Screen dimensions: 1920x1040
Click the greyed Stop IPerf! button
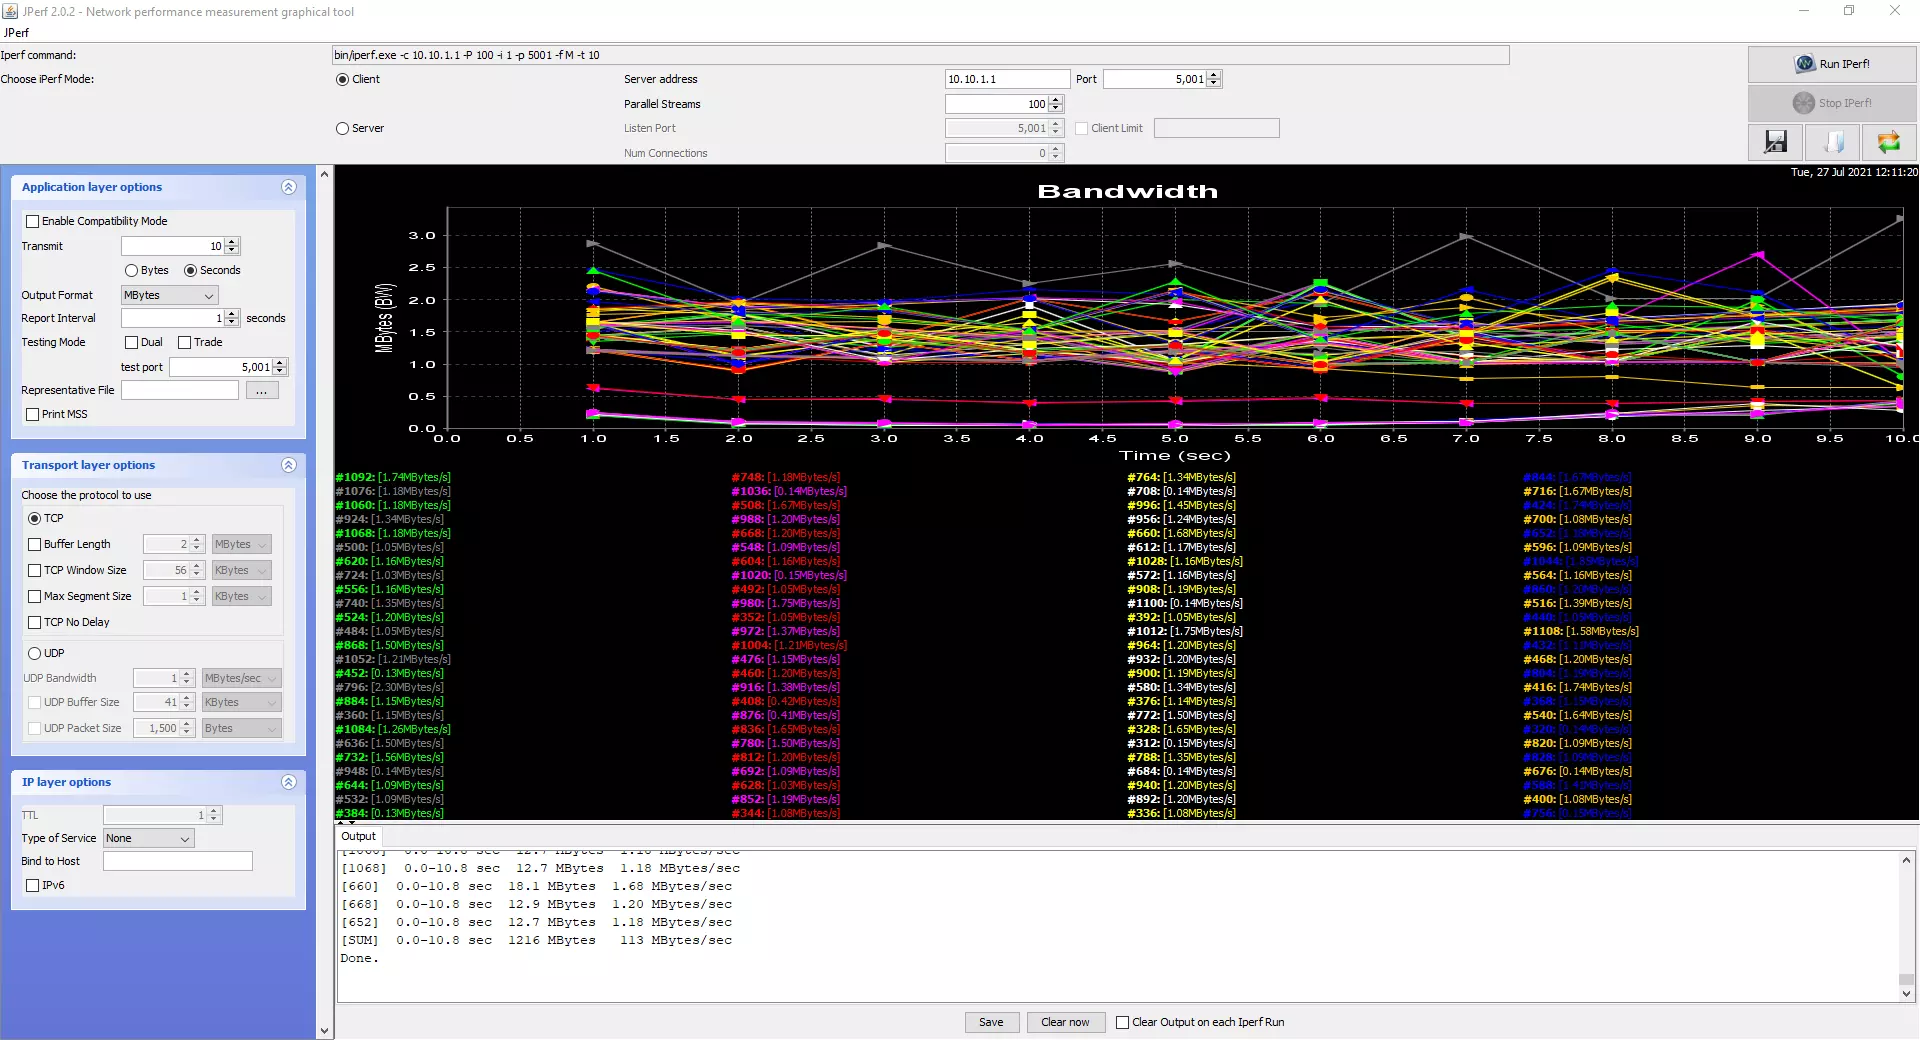[x=1832, y=103]
